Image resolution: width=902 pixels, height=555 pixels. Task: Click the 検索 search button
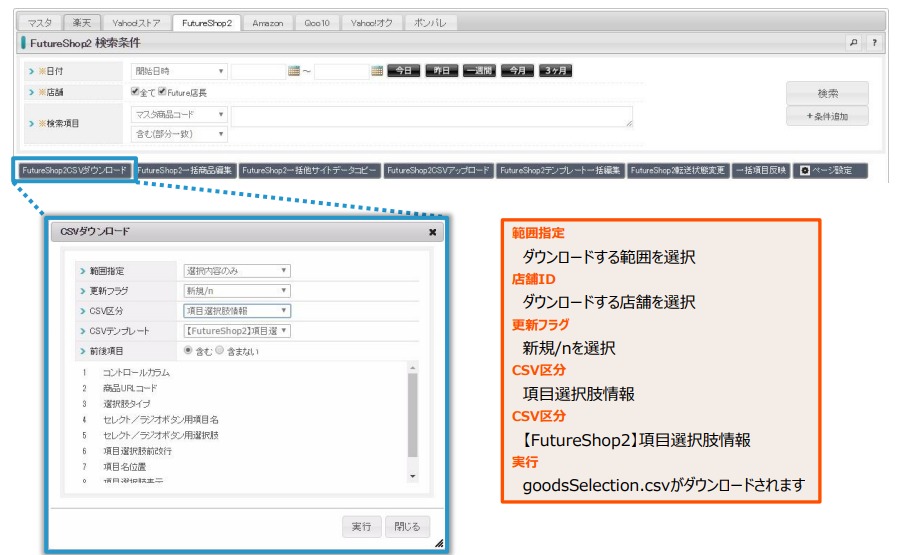point(827,93)
